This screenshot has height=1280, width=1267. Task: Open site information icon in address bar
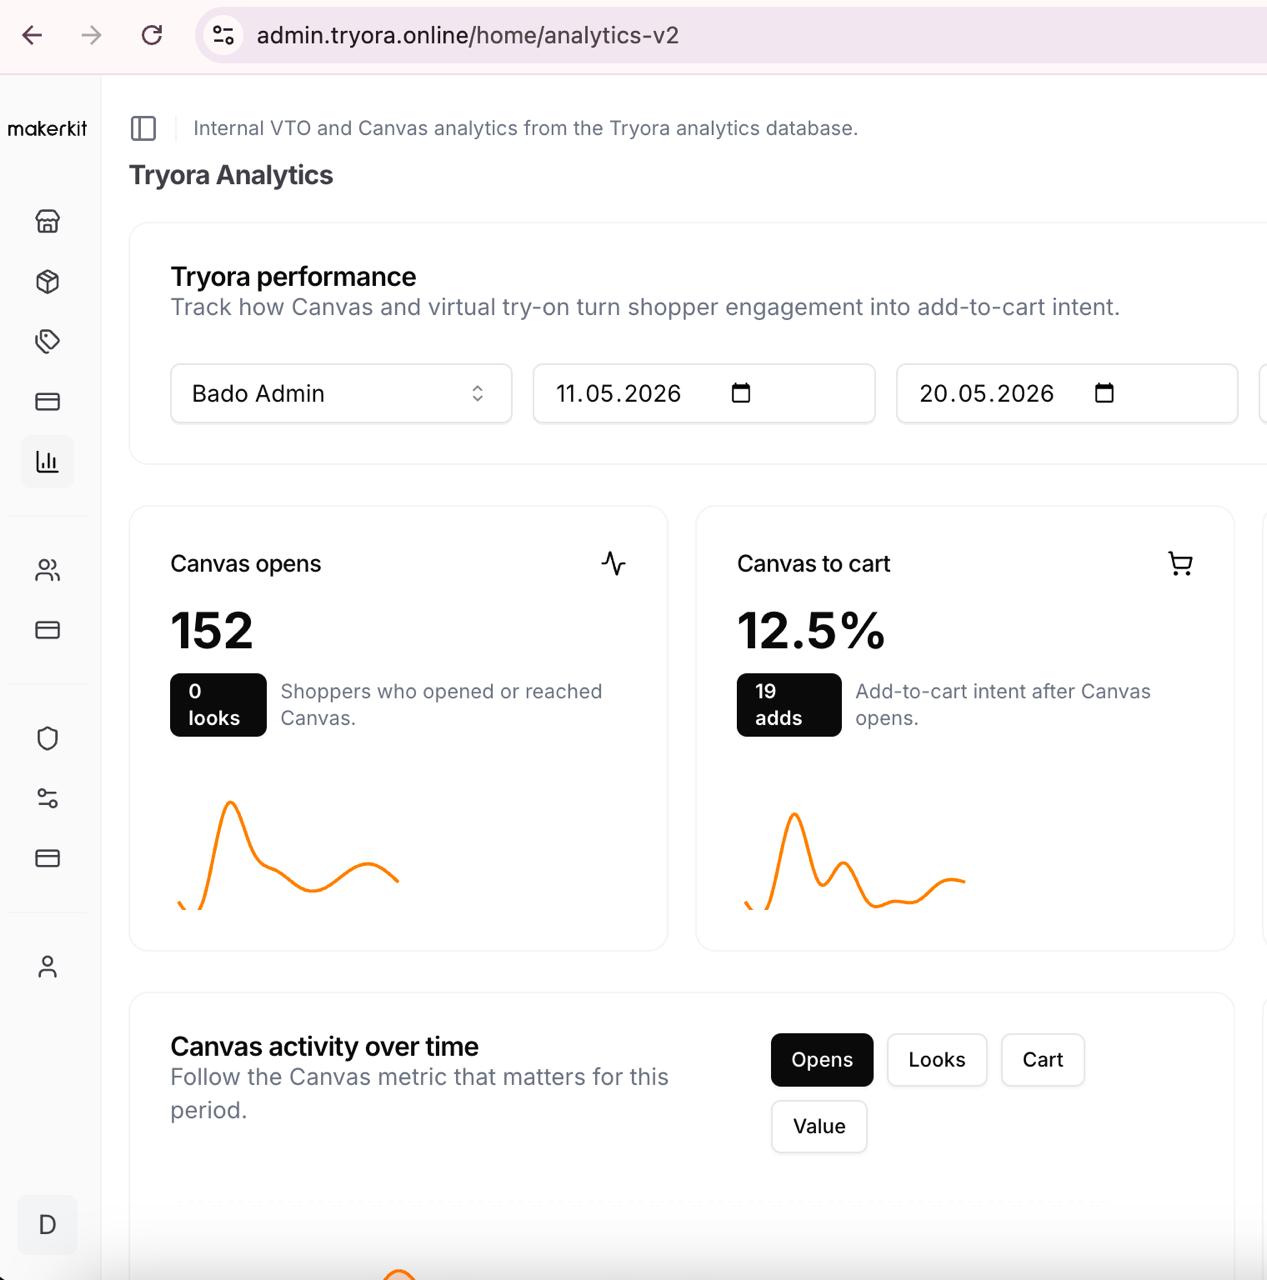coord(223,36)
